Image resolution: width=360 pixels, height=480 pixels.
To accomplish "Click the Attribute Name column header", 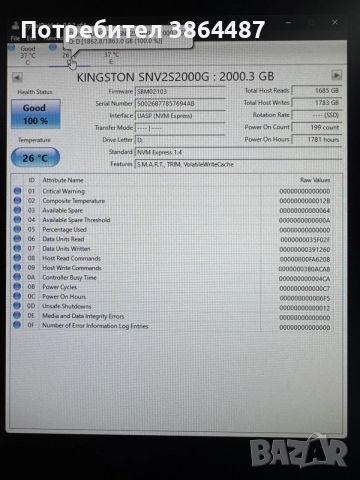I will 63,180.
